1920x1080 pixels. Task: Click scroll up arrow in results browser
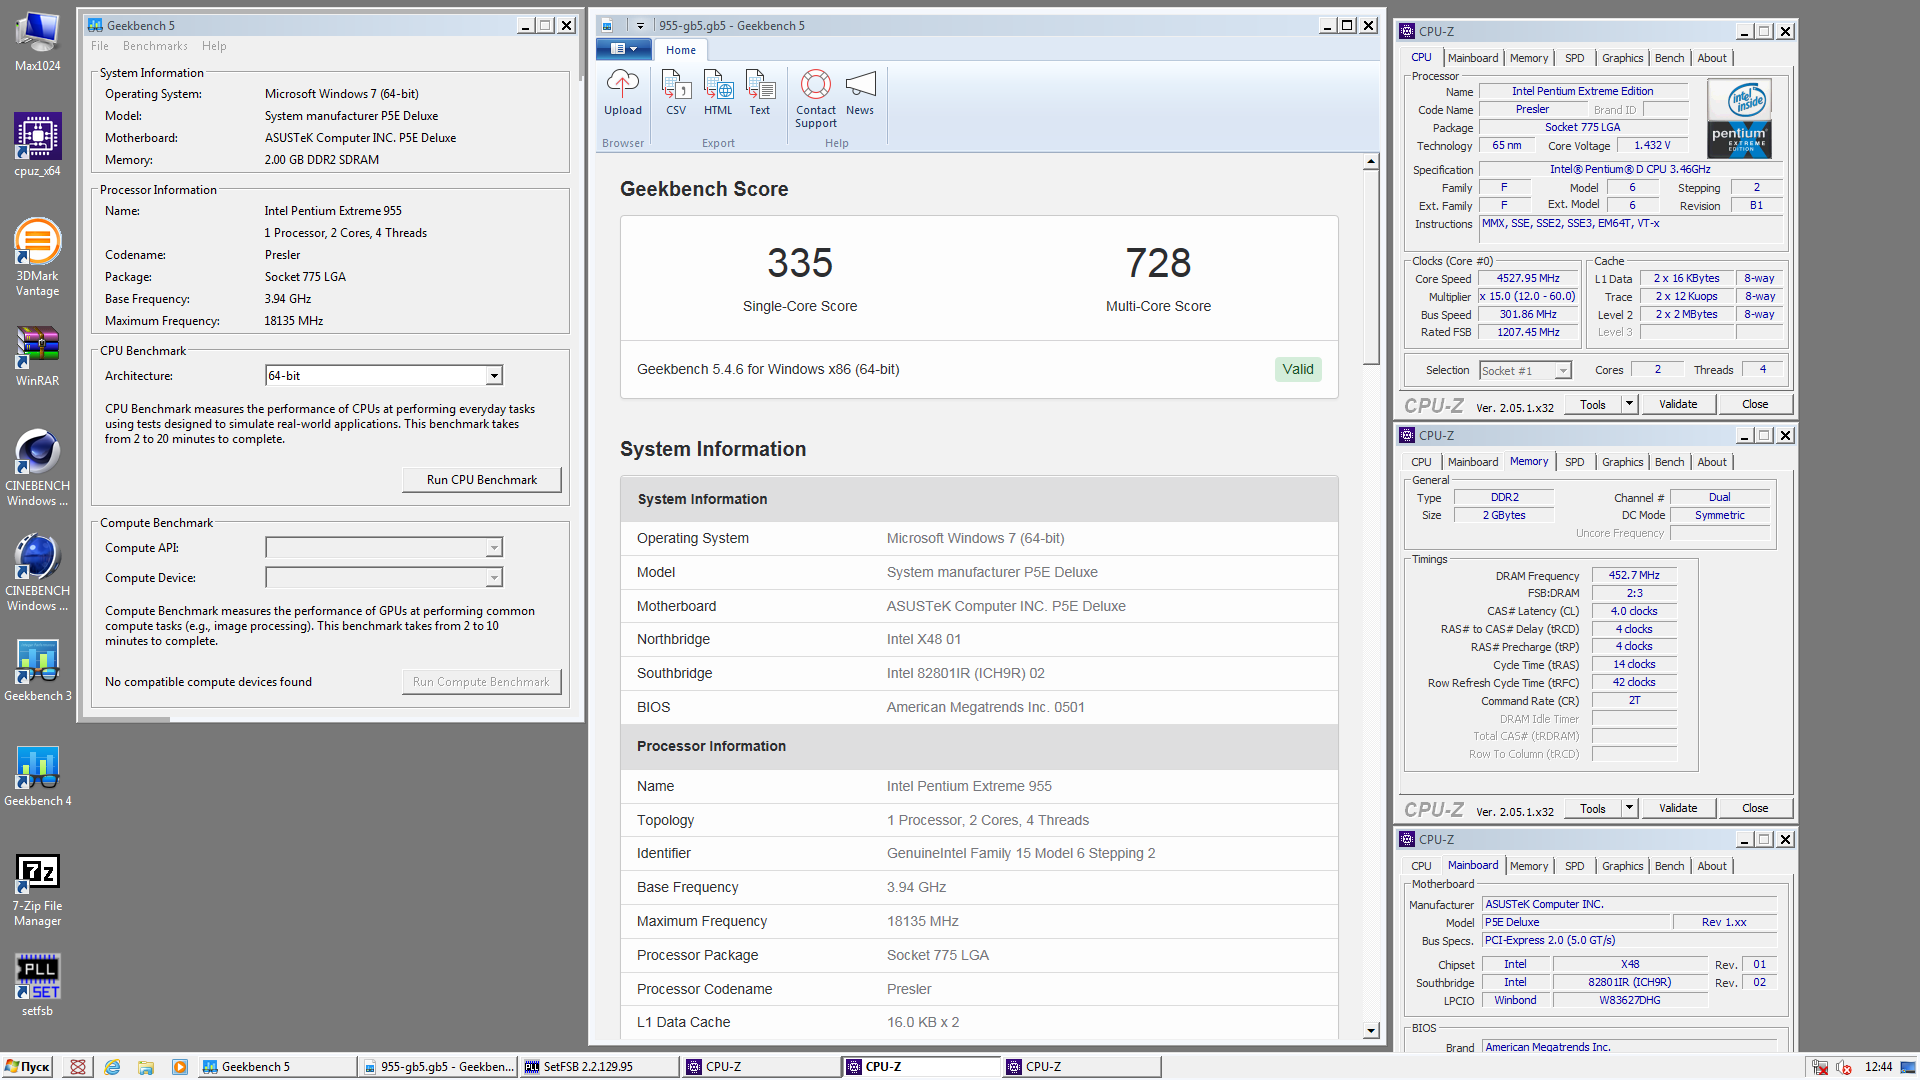point(1371,162)
